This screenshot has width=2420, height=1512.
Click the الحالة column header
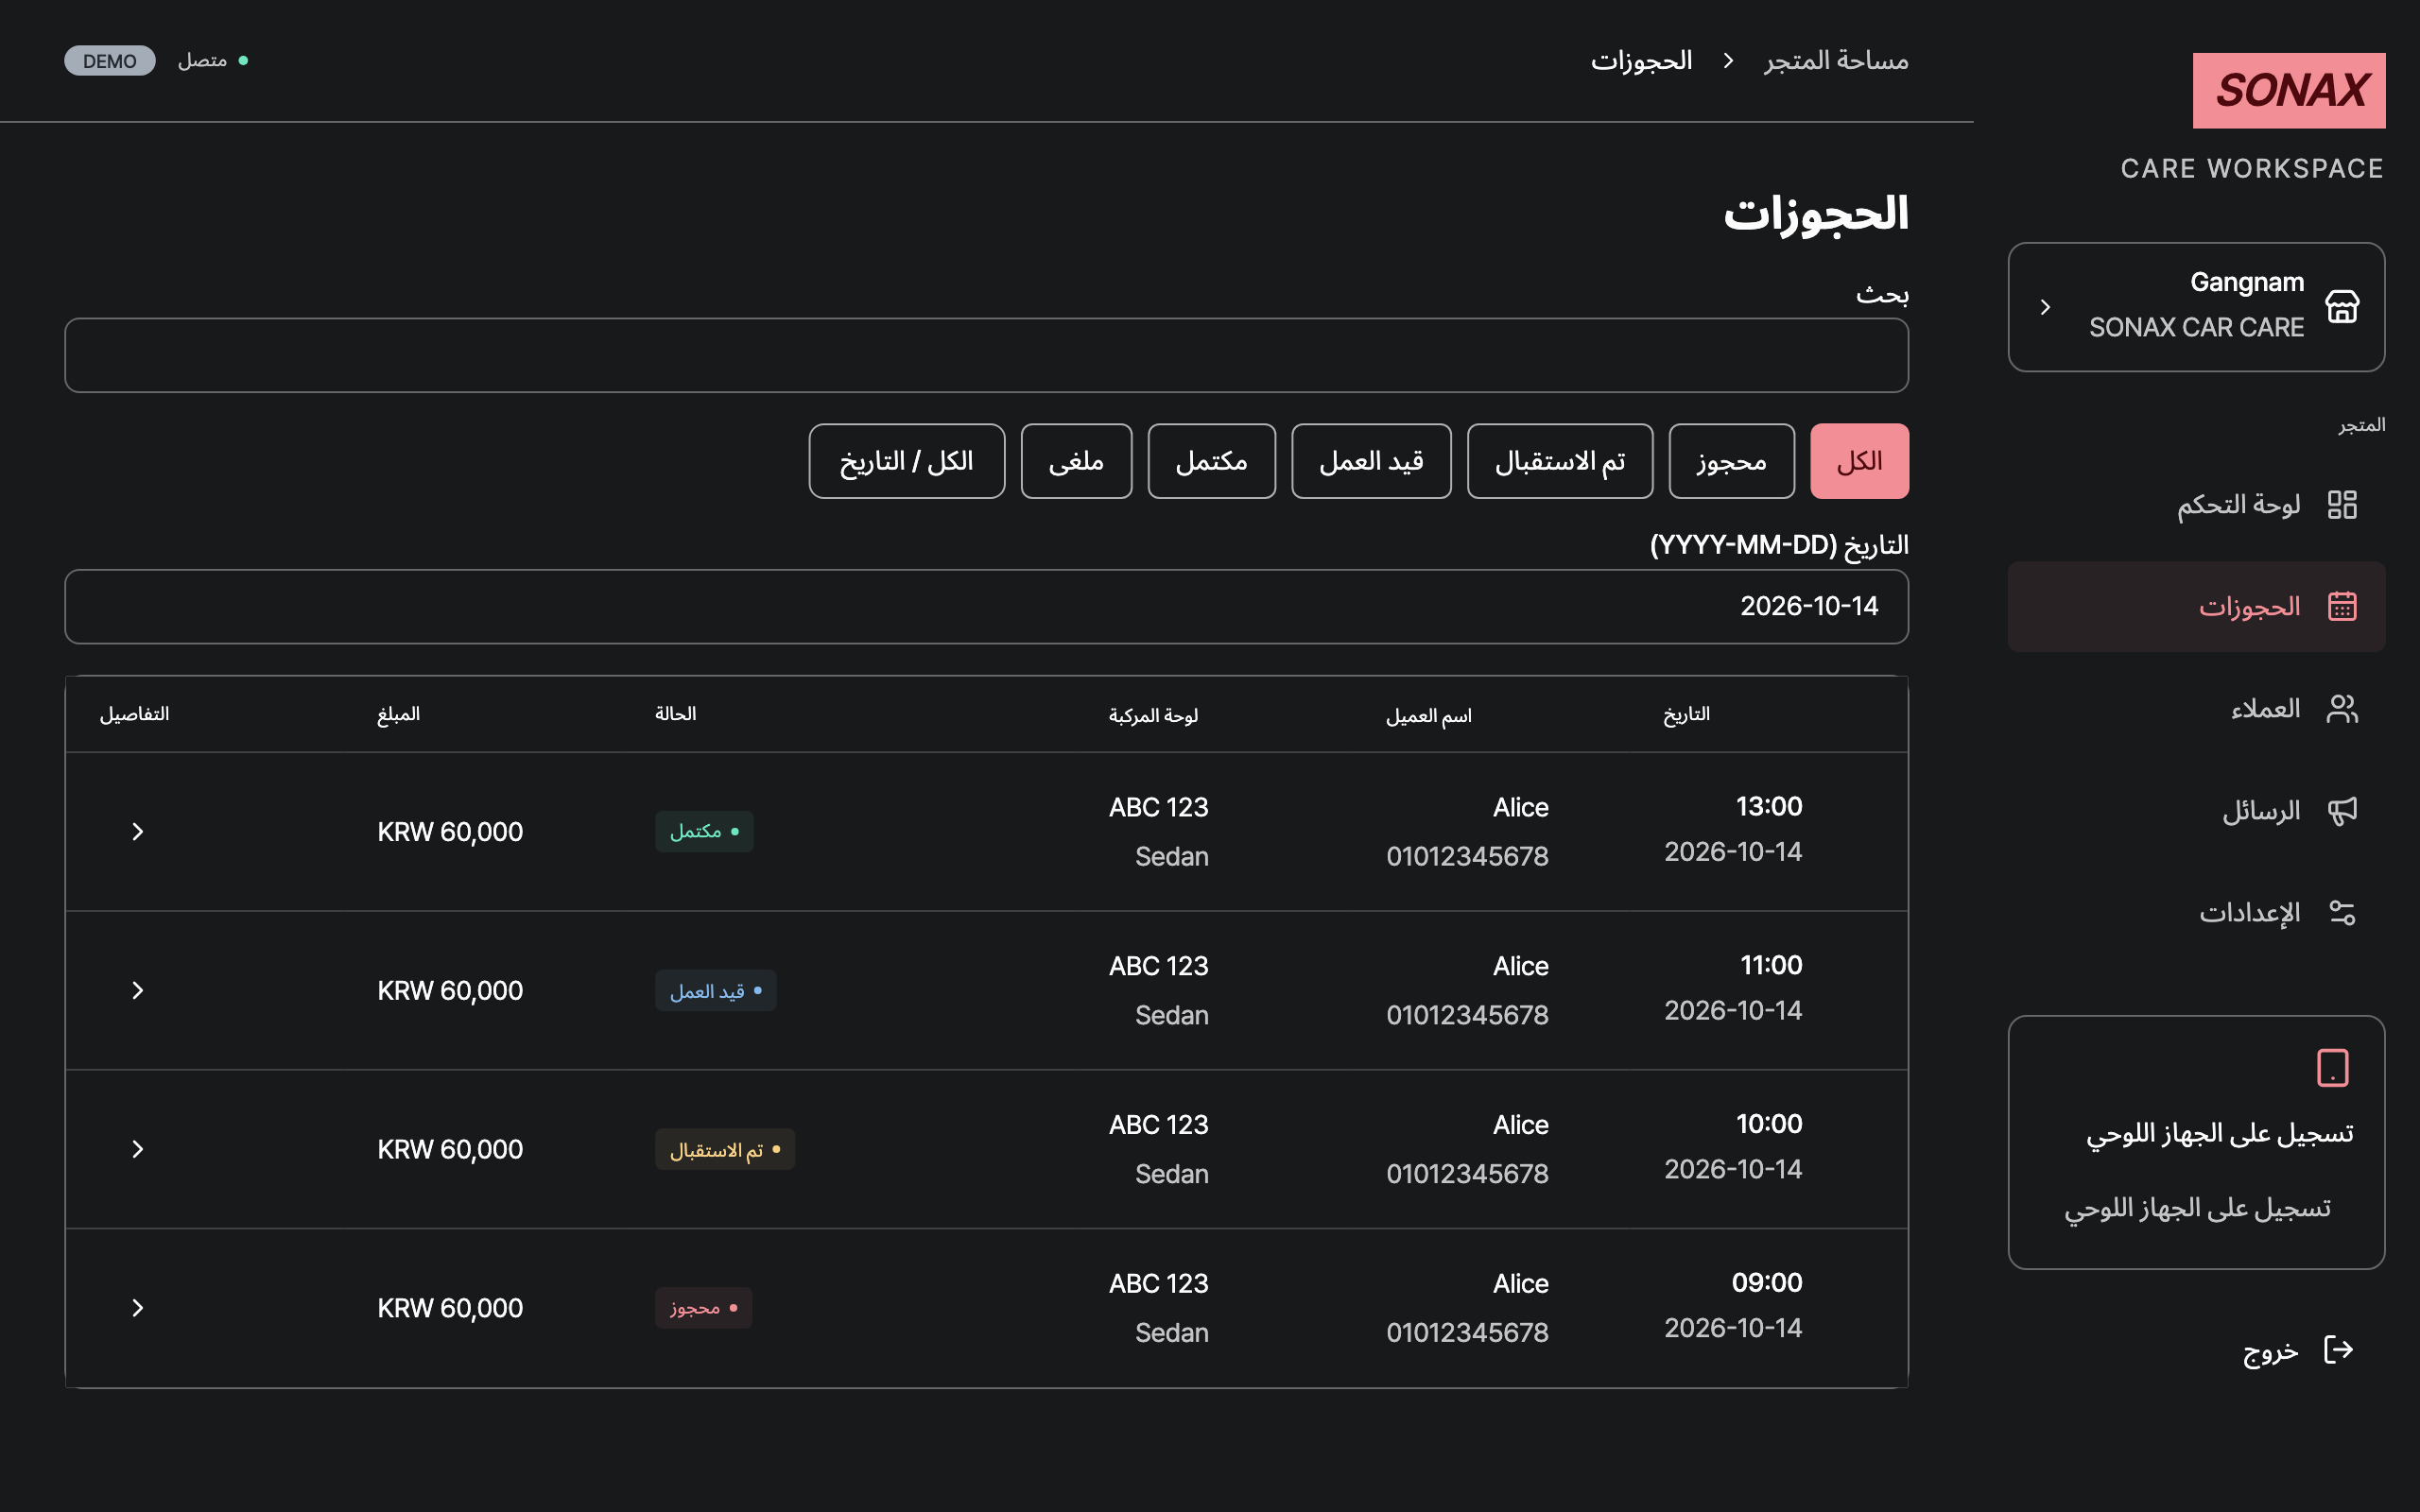click(x=676, y=714)
